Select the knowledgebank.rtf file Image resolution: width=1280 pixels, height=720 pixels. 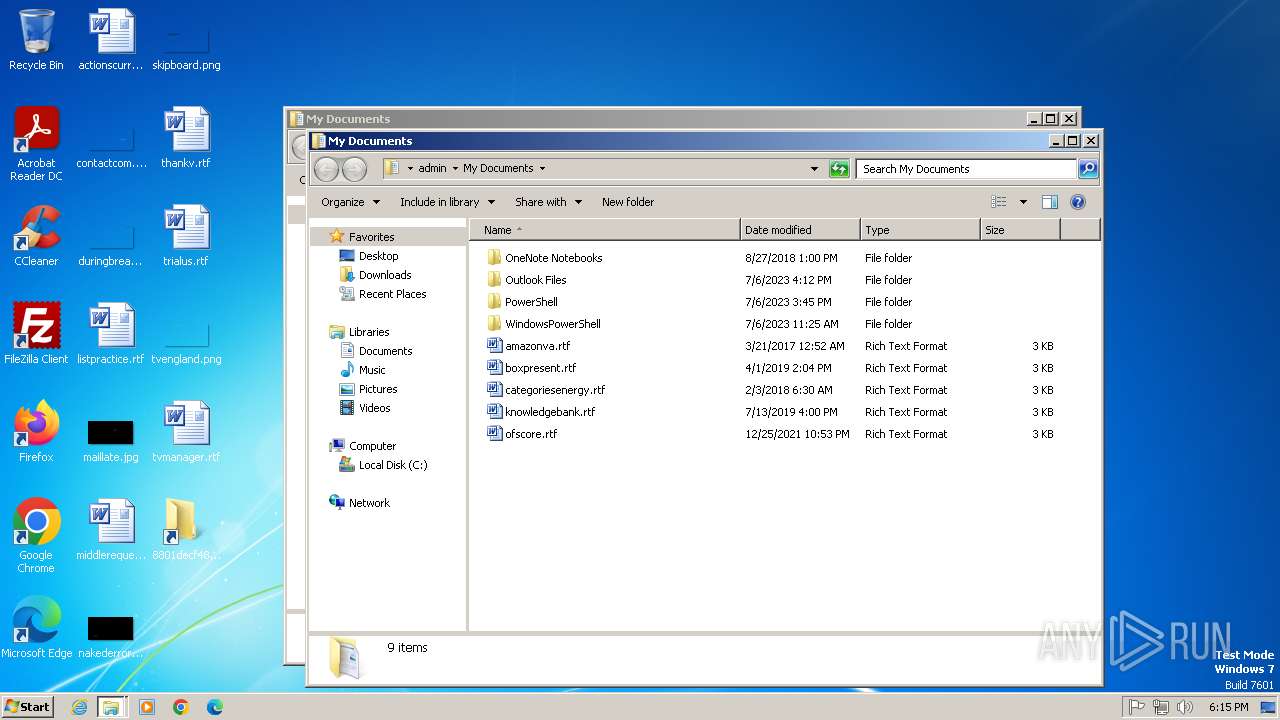click(541, 412)
